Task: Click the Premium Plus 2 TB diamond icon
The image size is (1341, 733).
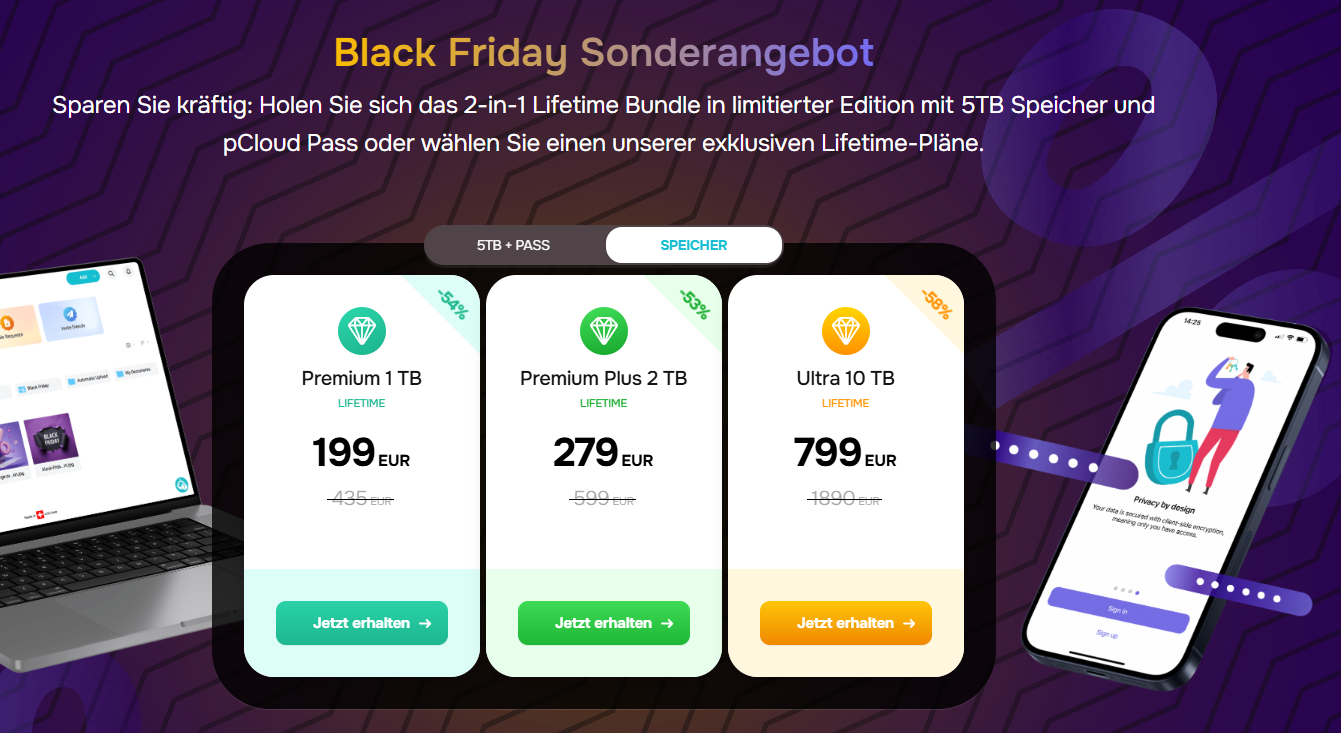Action: [604, 330]
